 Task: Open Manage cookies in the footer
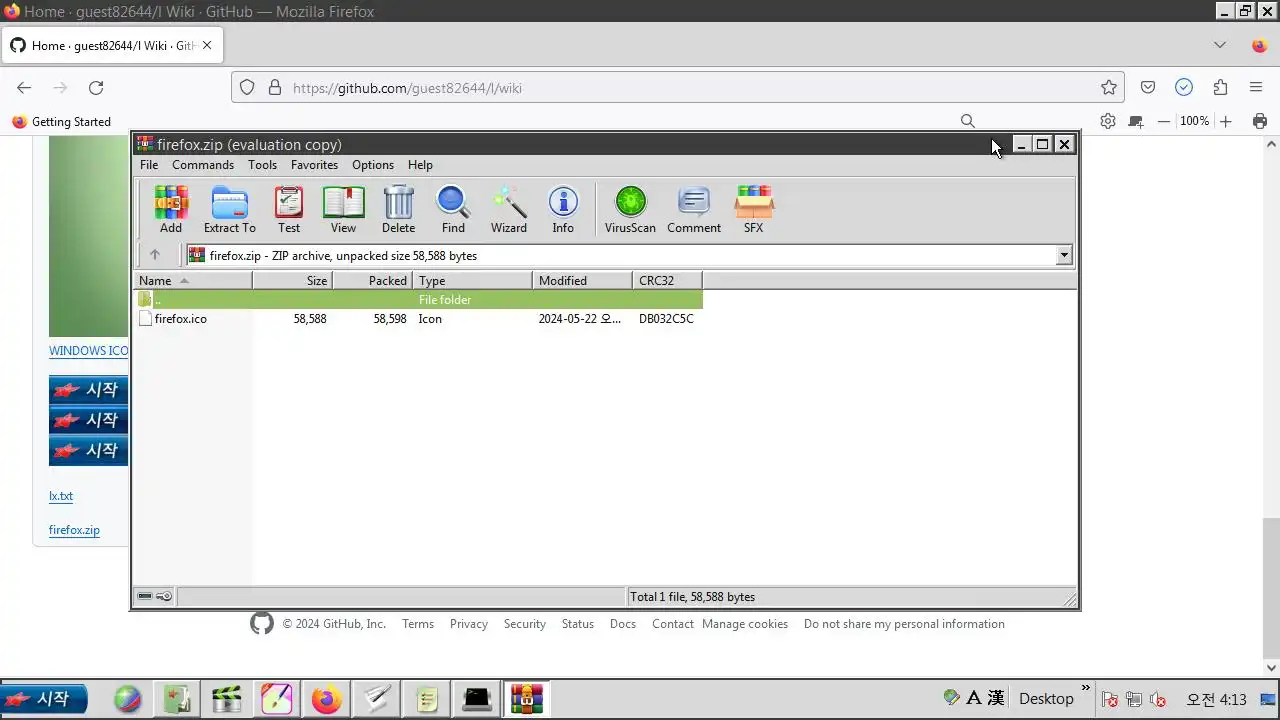(x=745, y=624)
